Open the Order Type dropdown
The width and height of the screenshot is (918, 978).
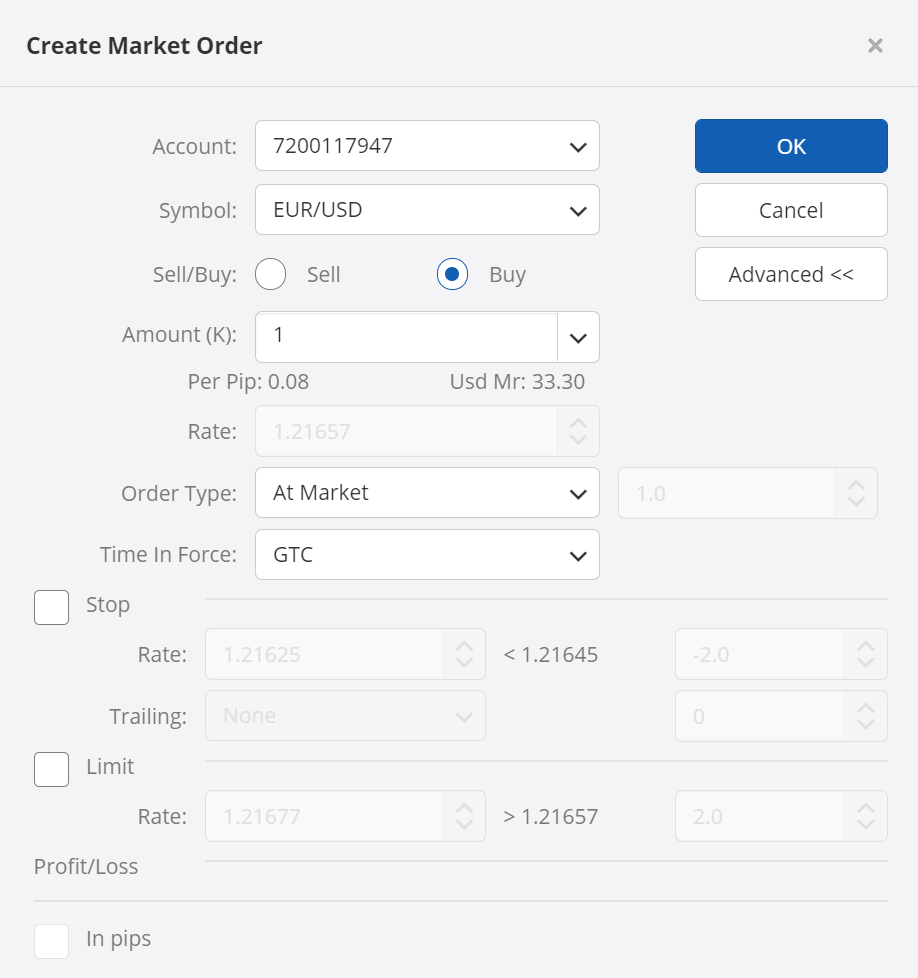[x=427, y=493]
